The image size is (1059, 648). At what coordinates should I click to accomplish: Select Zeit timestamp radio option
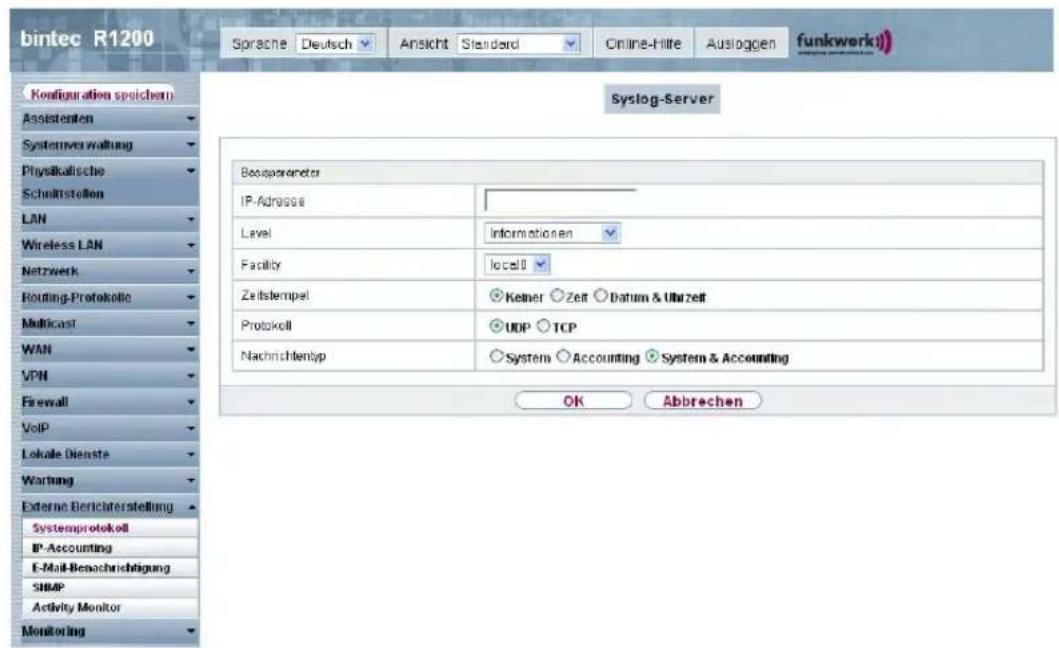[557, 296]
